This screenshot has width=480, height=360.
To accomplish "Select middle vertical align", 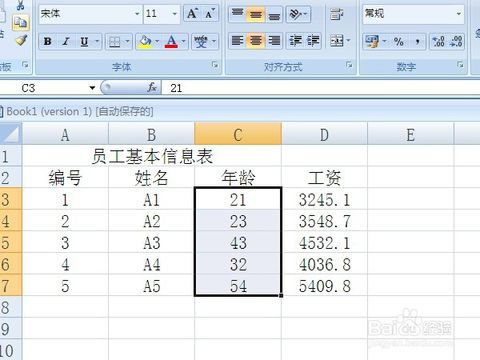I will (x=256, y=14).
